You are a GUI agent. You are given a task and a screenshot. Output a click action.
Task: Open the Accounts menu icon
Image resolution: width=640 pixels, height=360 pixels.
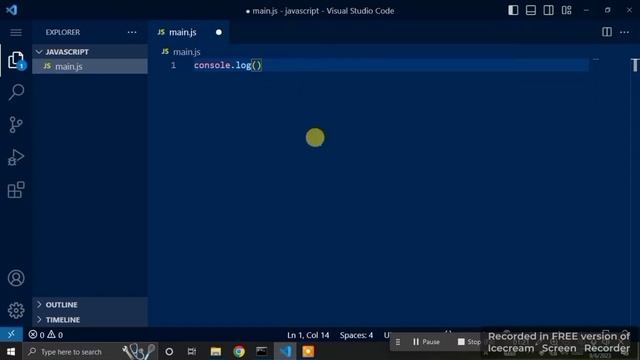tap(16, 278)
